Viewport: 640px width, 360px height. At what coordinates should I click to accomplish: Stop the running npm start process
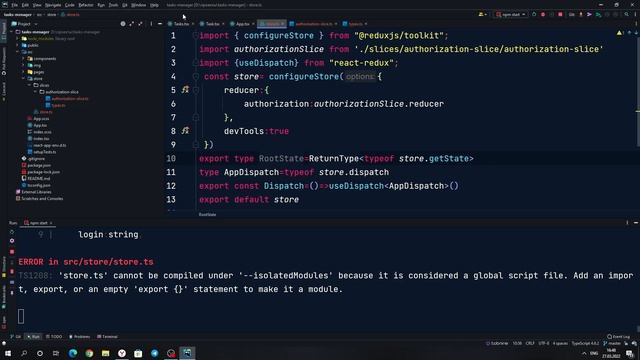pos(560,14)
